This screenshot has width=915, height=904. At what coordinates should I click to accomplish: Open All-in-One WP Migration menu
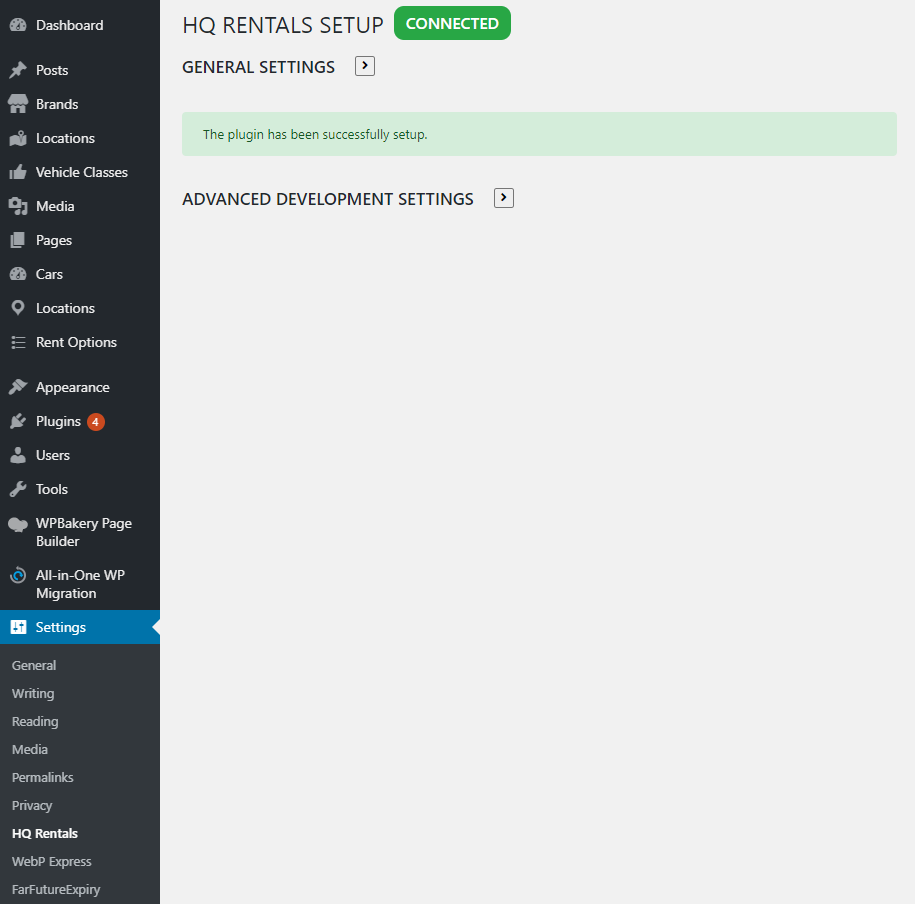pos(80,584)
